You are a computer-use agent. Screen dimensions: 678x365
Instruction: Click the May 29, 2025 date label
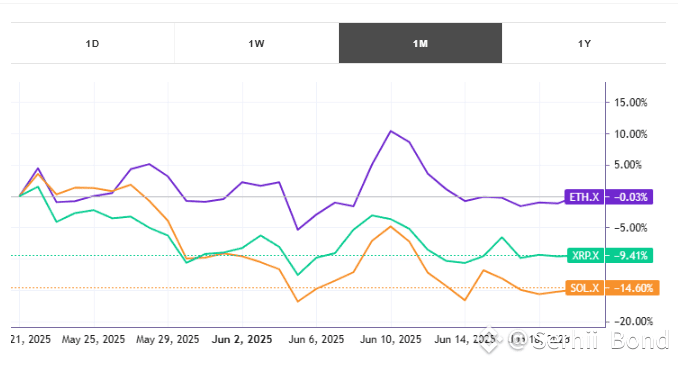(168, 339)
